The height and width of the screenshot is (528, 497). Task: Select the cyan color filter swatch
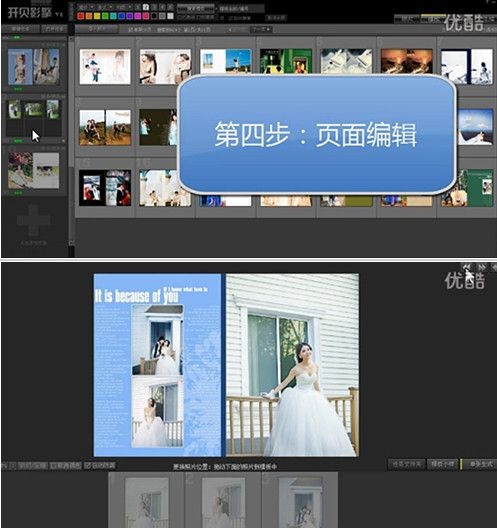113,16
